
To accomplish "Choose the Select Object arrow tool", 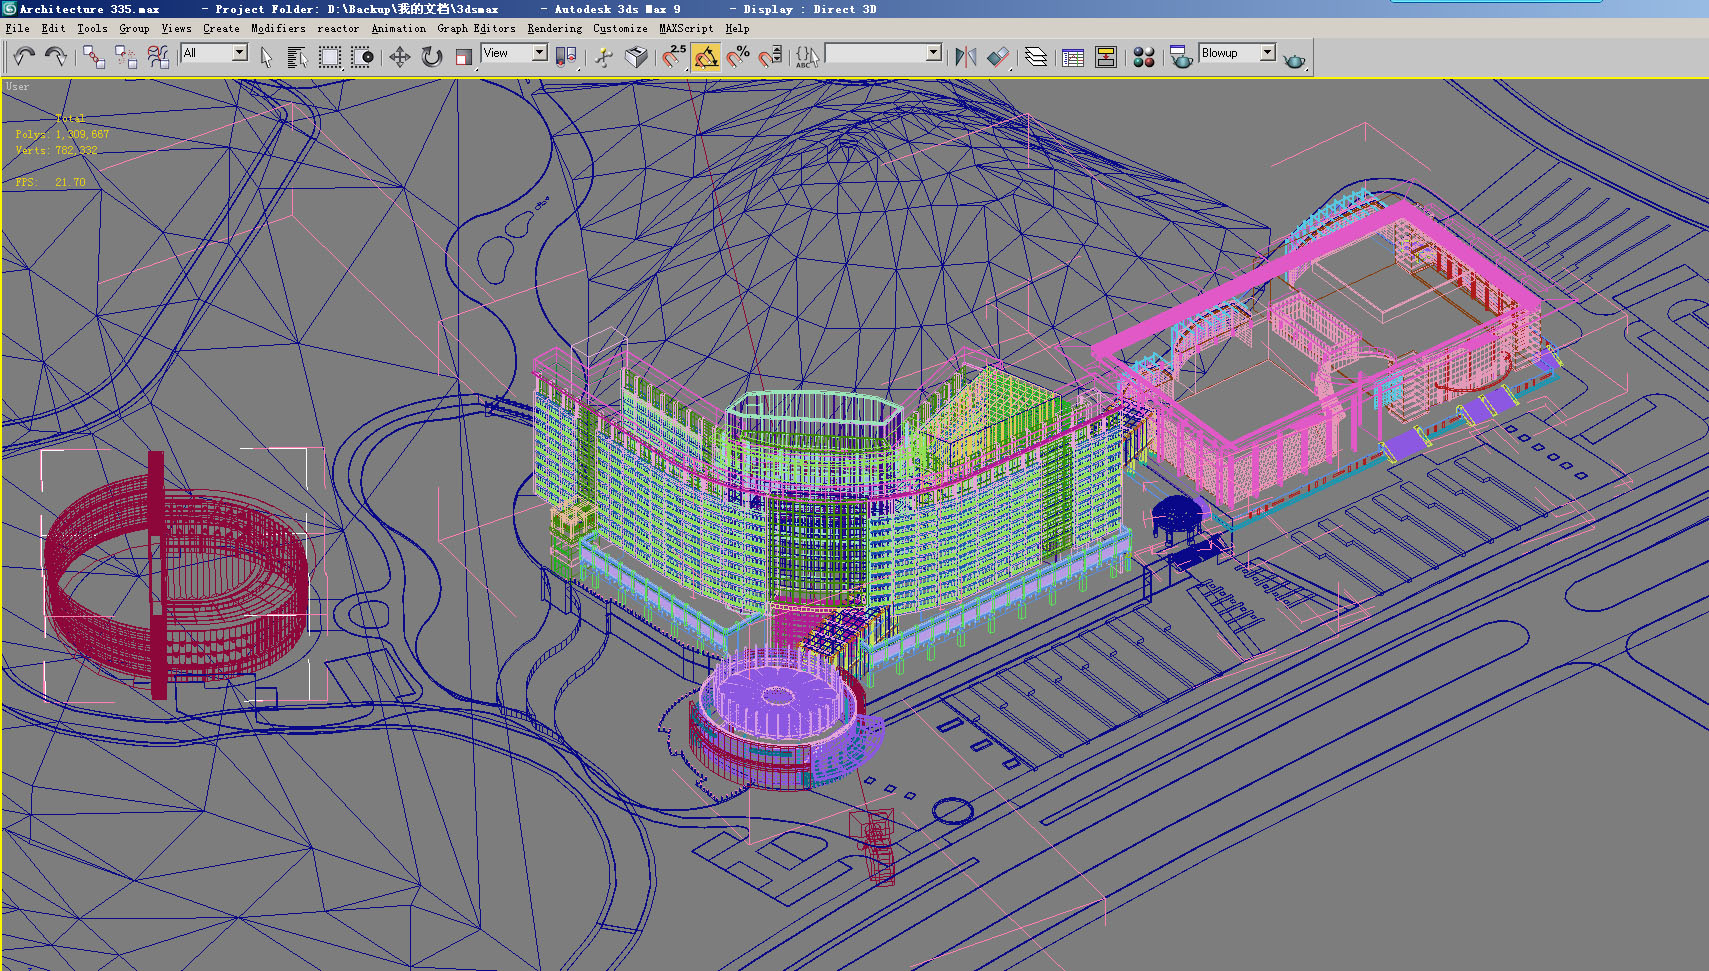I will point(266,57).
